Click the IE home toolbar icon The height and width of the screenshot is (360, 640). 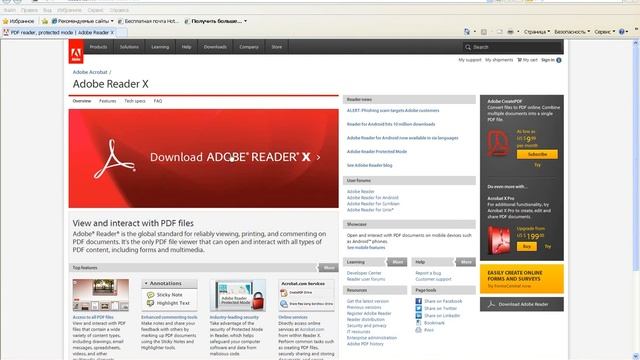(x=467, y=32)
